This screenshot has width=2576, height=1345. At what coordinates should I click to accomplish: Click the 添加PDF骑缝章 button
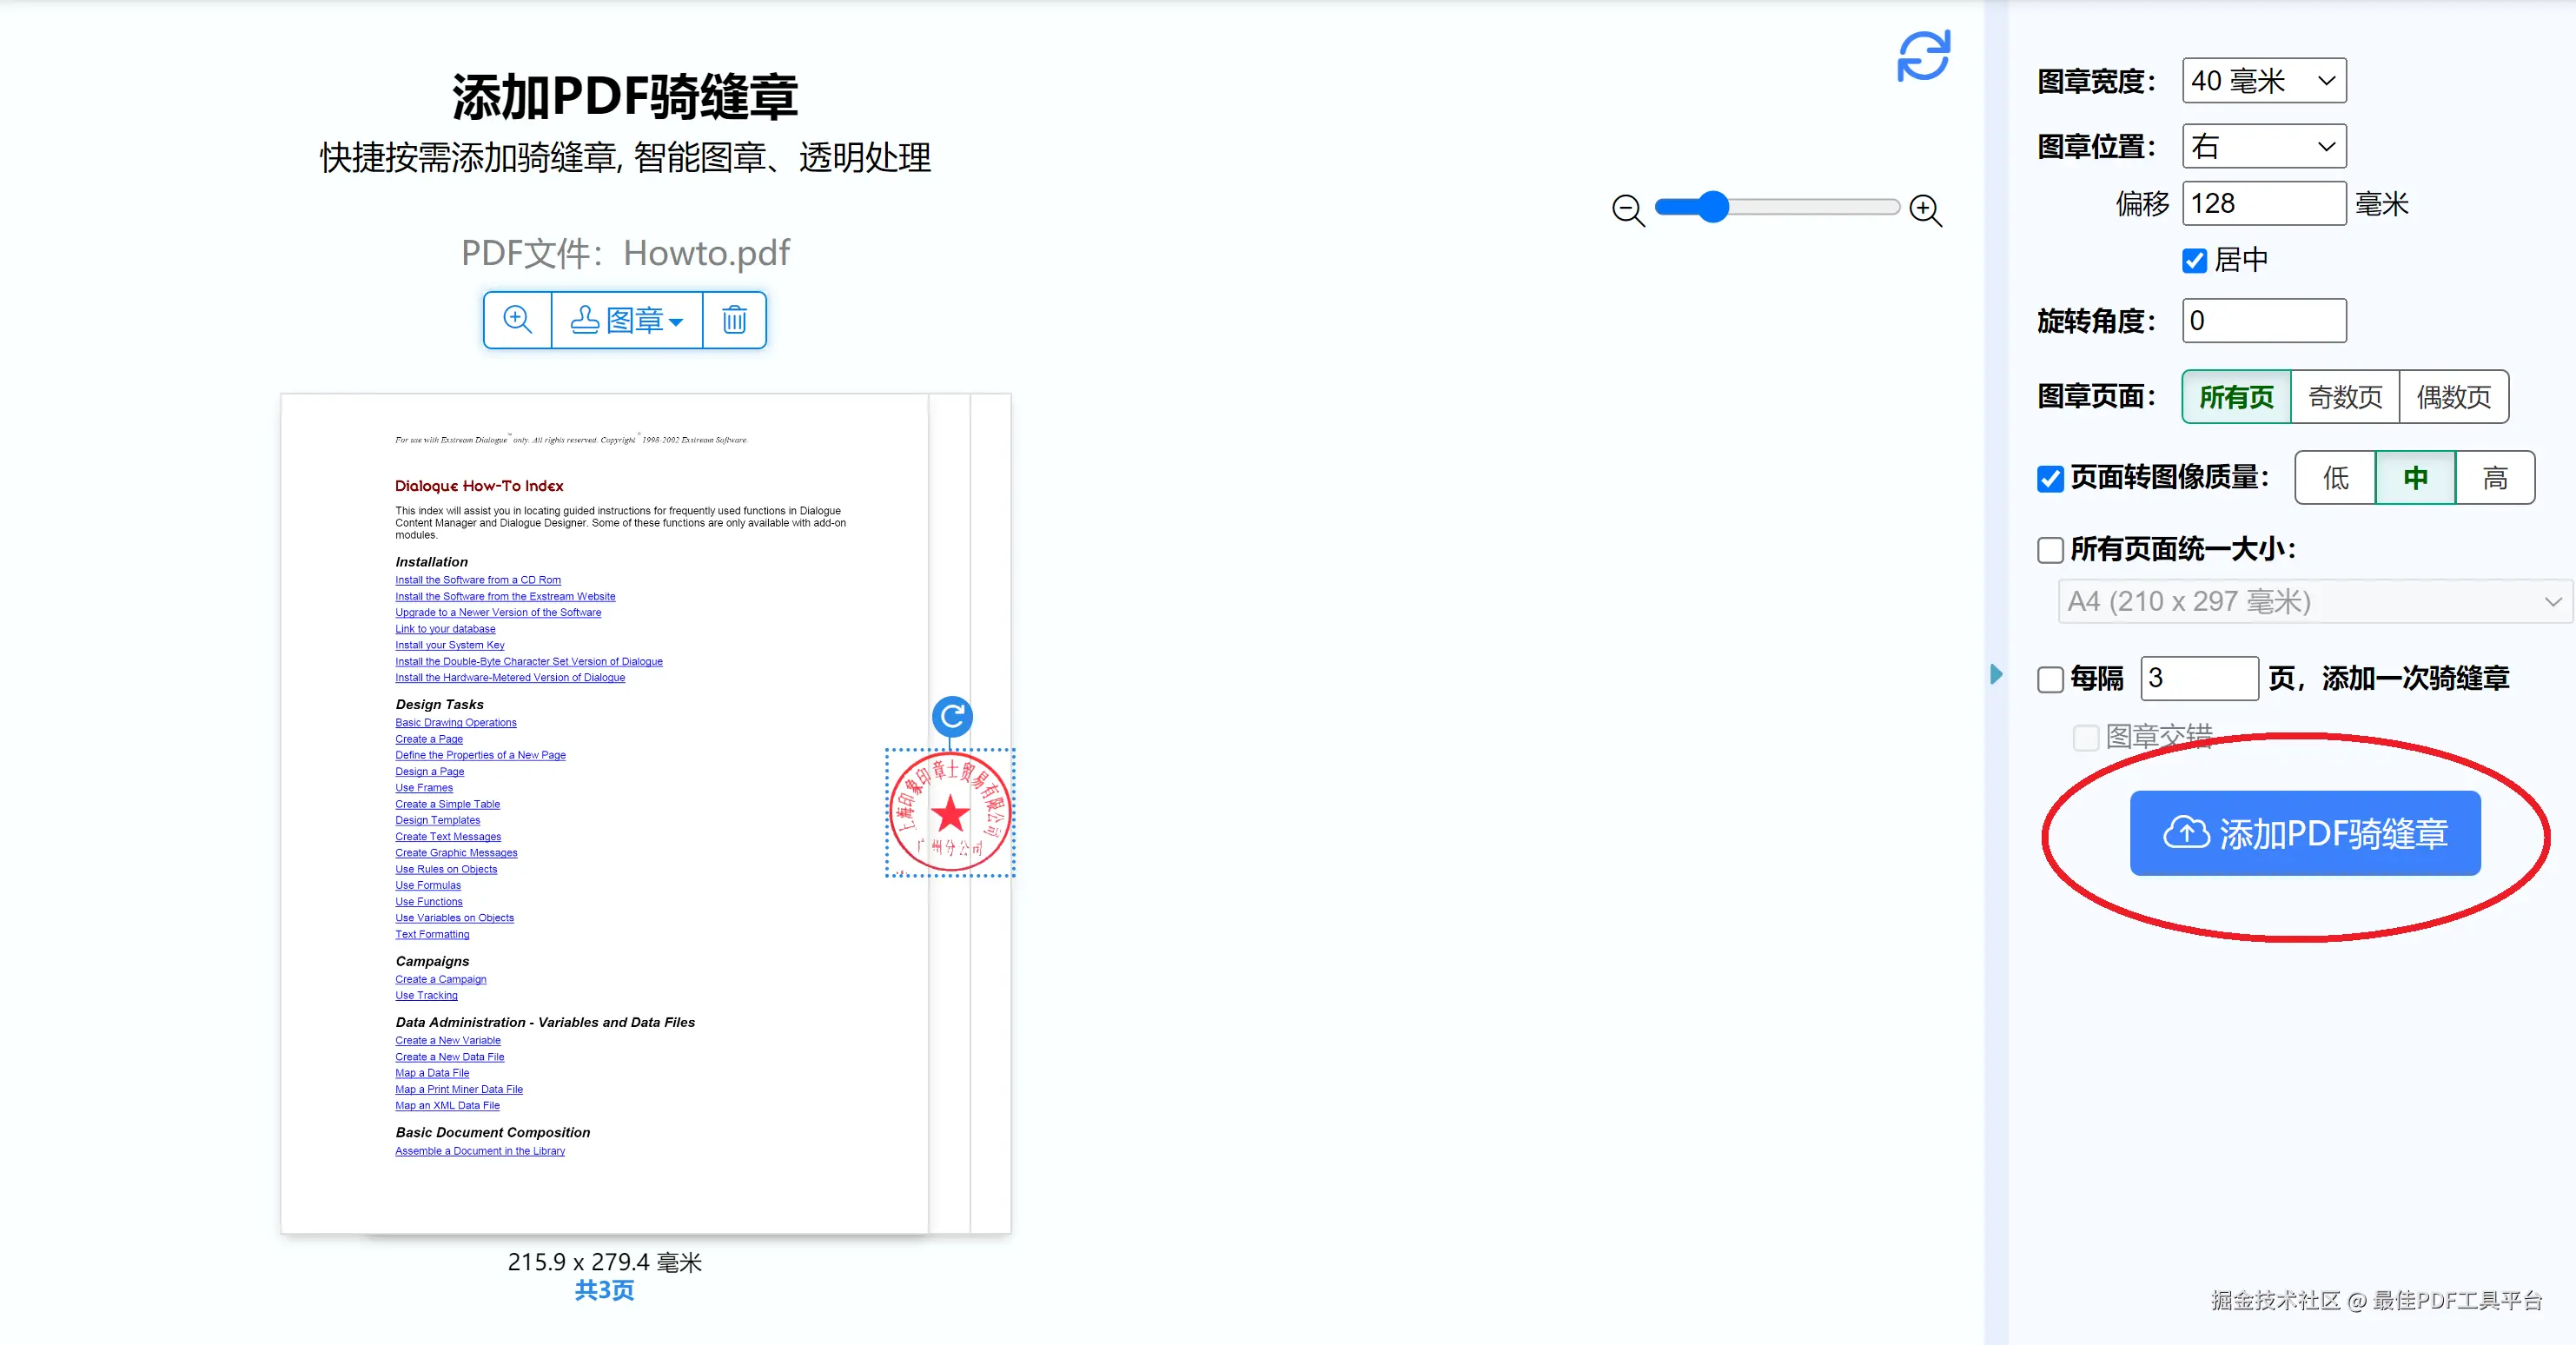(x=2304, y=833)
